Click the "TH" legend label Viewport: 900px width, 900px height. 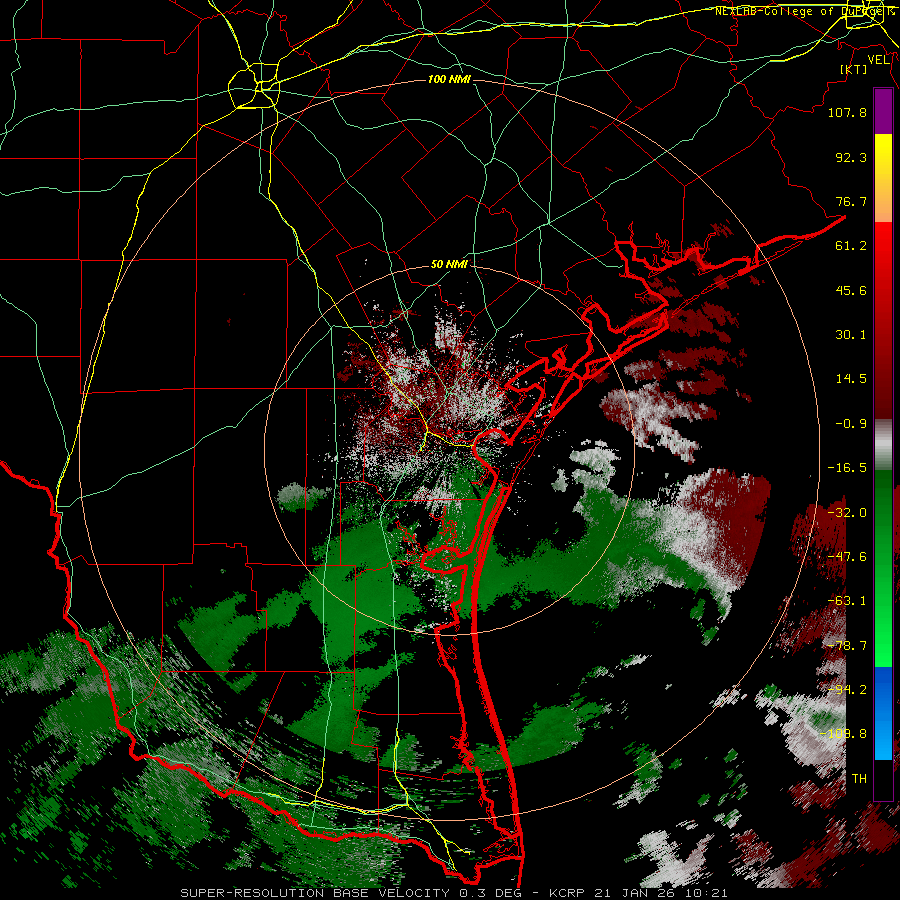[x=859, y=779]
